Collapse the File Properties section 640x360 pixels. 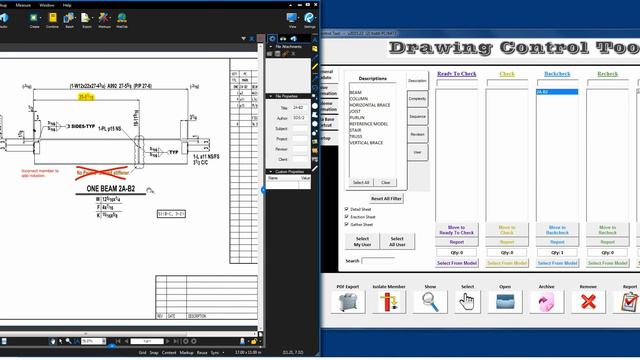coord(270,96)
